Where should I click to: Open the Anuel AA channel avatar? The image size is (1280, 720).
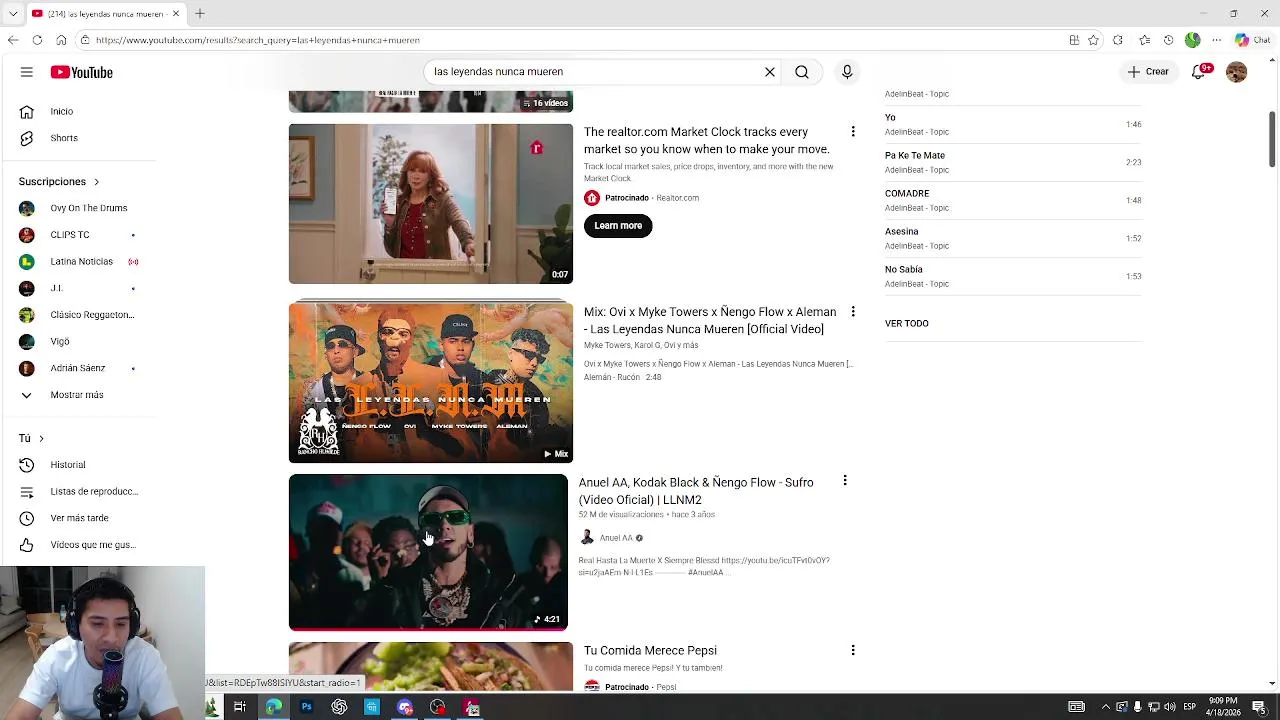tap(587, 538)
